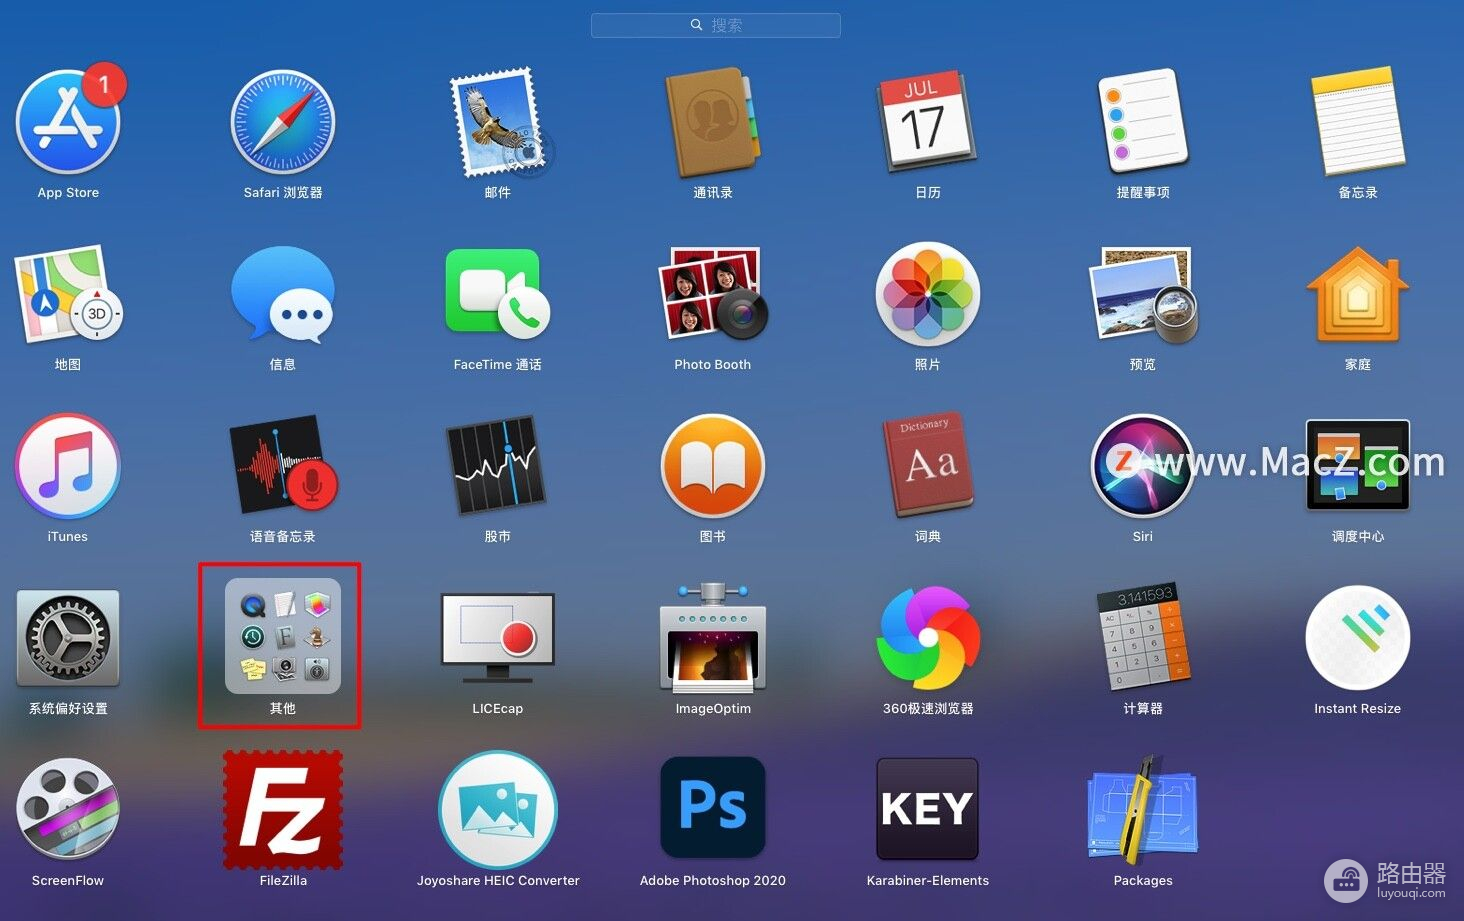The image size is (1464, 921).
Task: Launch LICEcap screen recorder
Action: tap(498, 638)
